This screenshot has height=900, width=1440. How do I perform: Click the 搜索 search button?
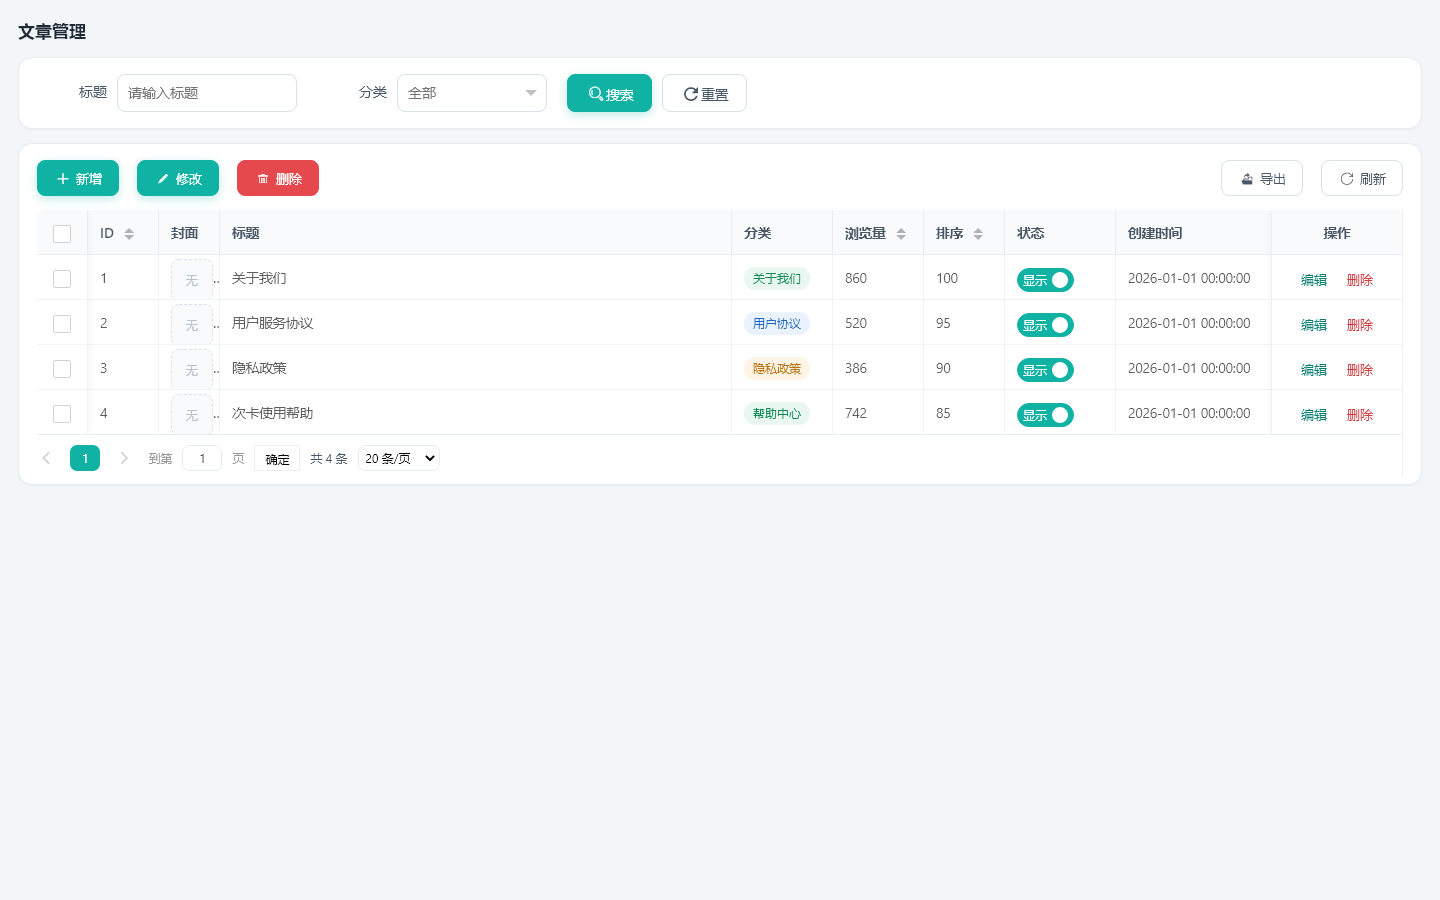click(x=609, y=93)
